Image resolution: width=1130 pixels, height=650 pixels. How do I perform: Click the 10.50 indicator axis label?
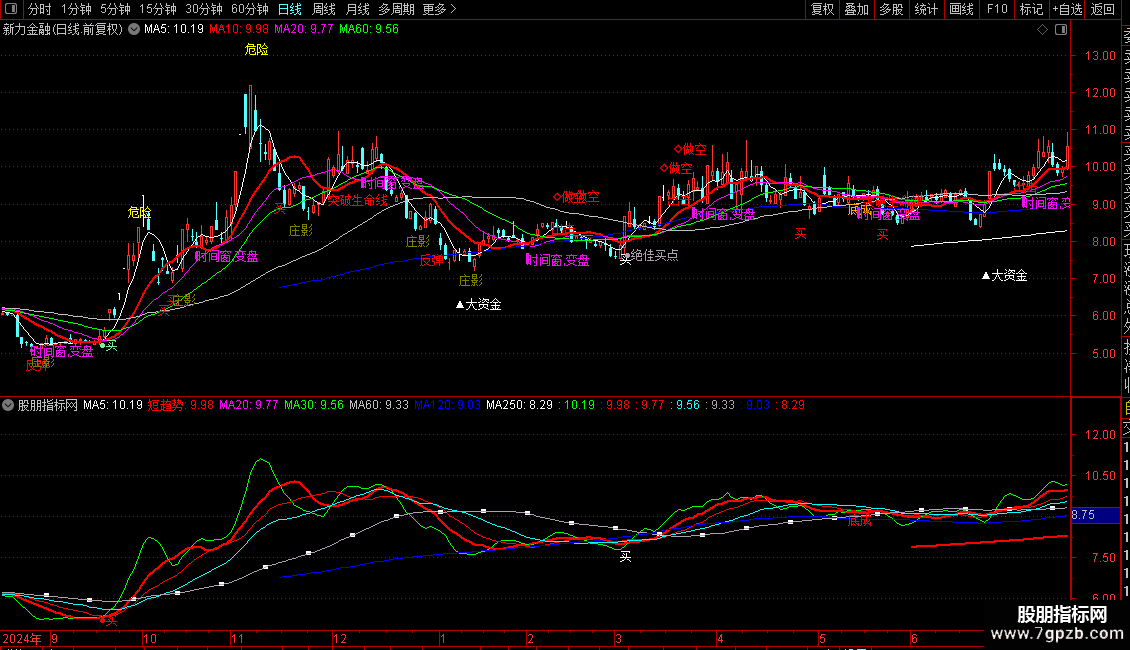1100,476
